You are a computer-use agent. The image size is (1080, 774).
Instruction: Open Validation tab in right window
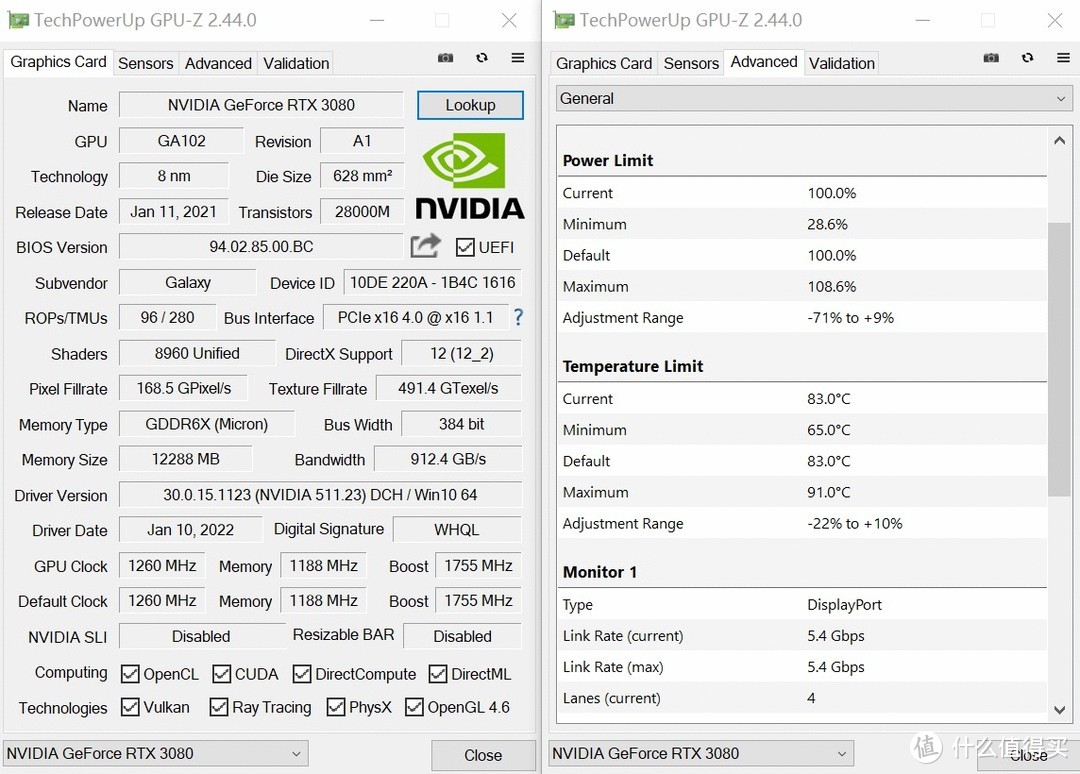[x=842, y=63]
